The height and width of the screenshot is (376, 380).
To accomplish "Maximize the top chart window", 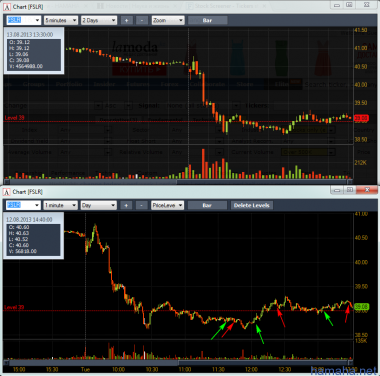I will [349, 5].
